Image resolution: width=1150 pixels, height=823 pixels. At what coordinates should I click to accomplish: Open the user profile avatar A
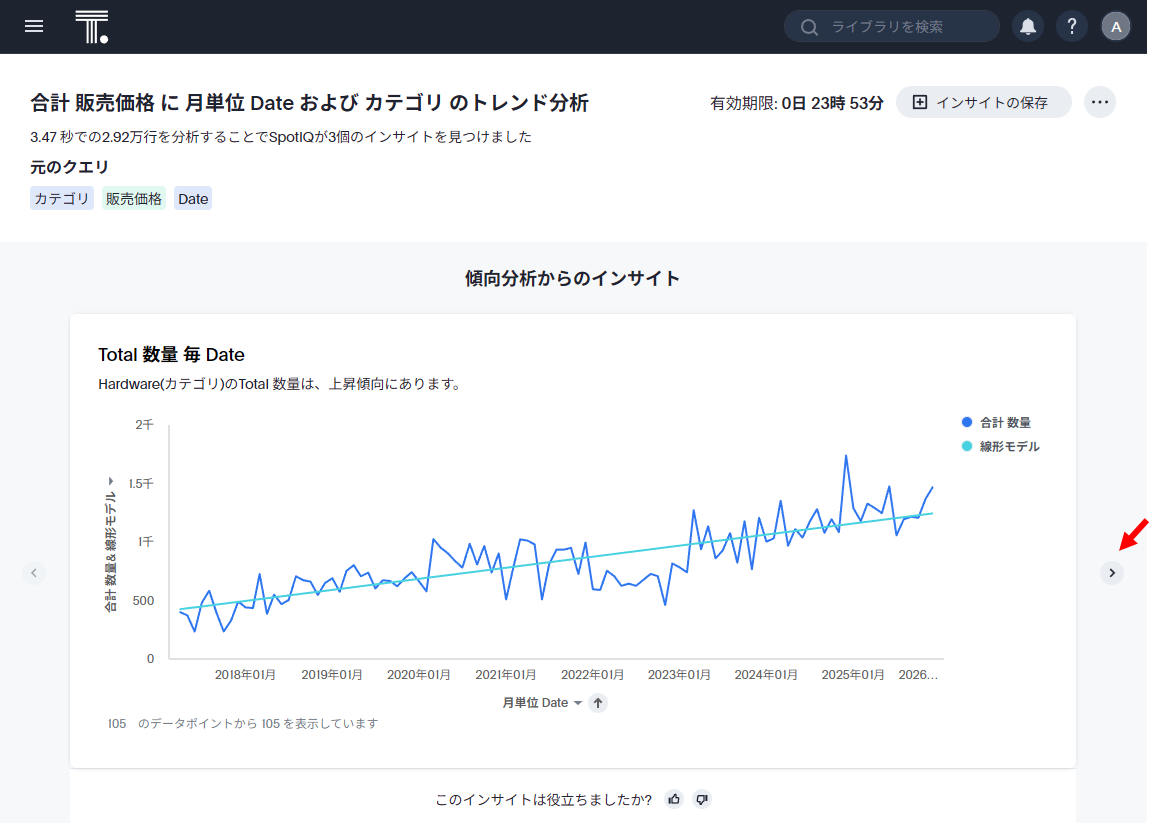click(x=1116, y=27)
